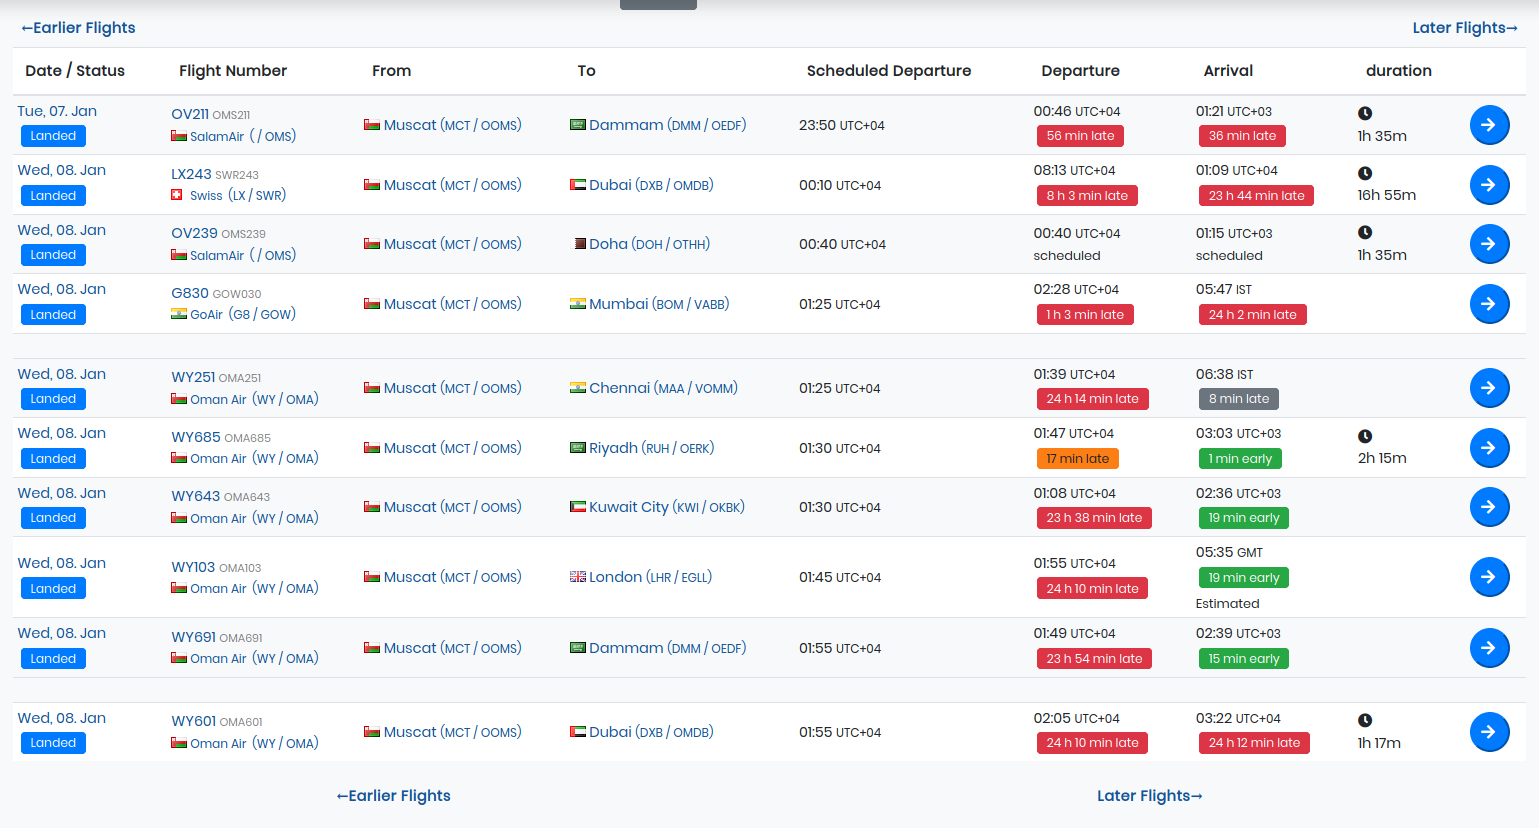The image size is (1539, 828).
Task: Go to Later Flights at bottom
Action: pos(1150,796)
